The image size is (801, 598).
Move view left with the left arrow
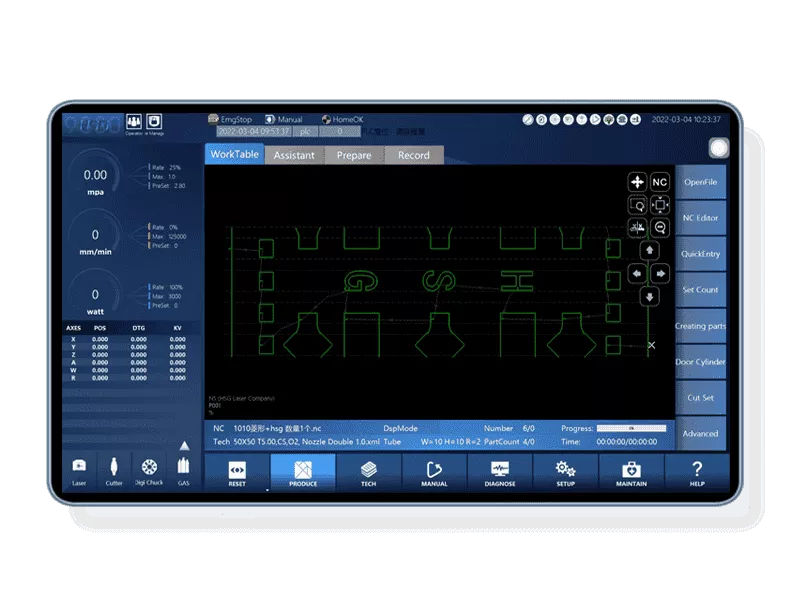pos(637,274)
